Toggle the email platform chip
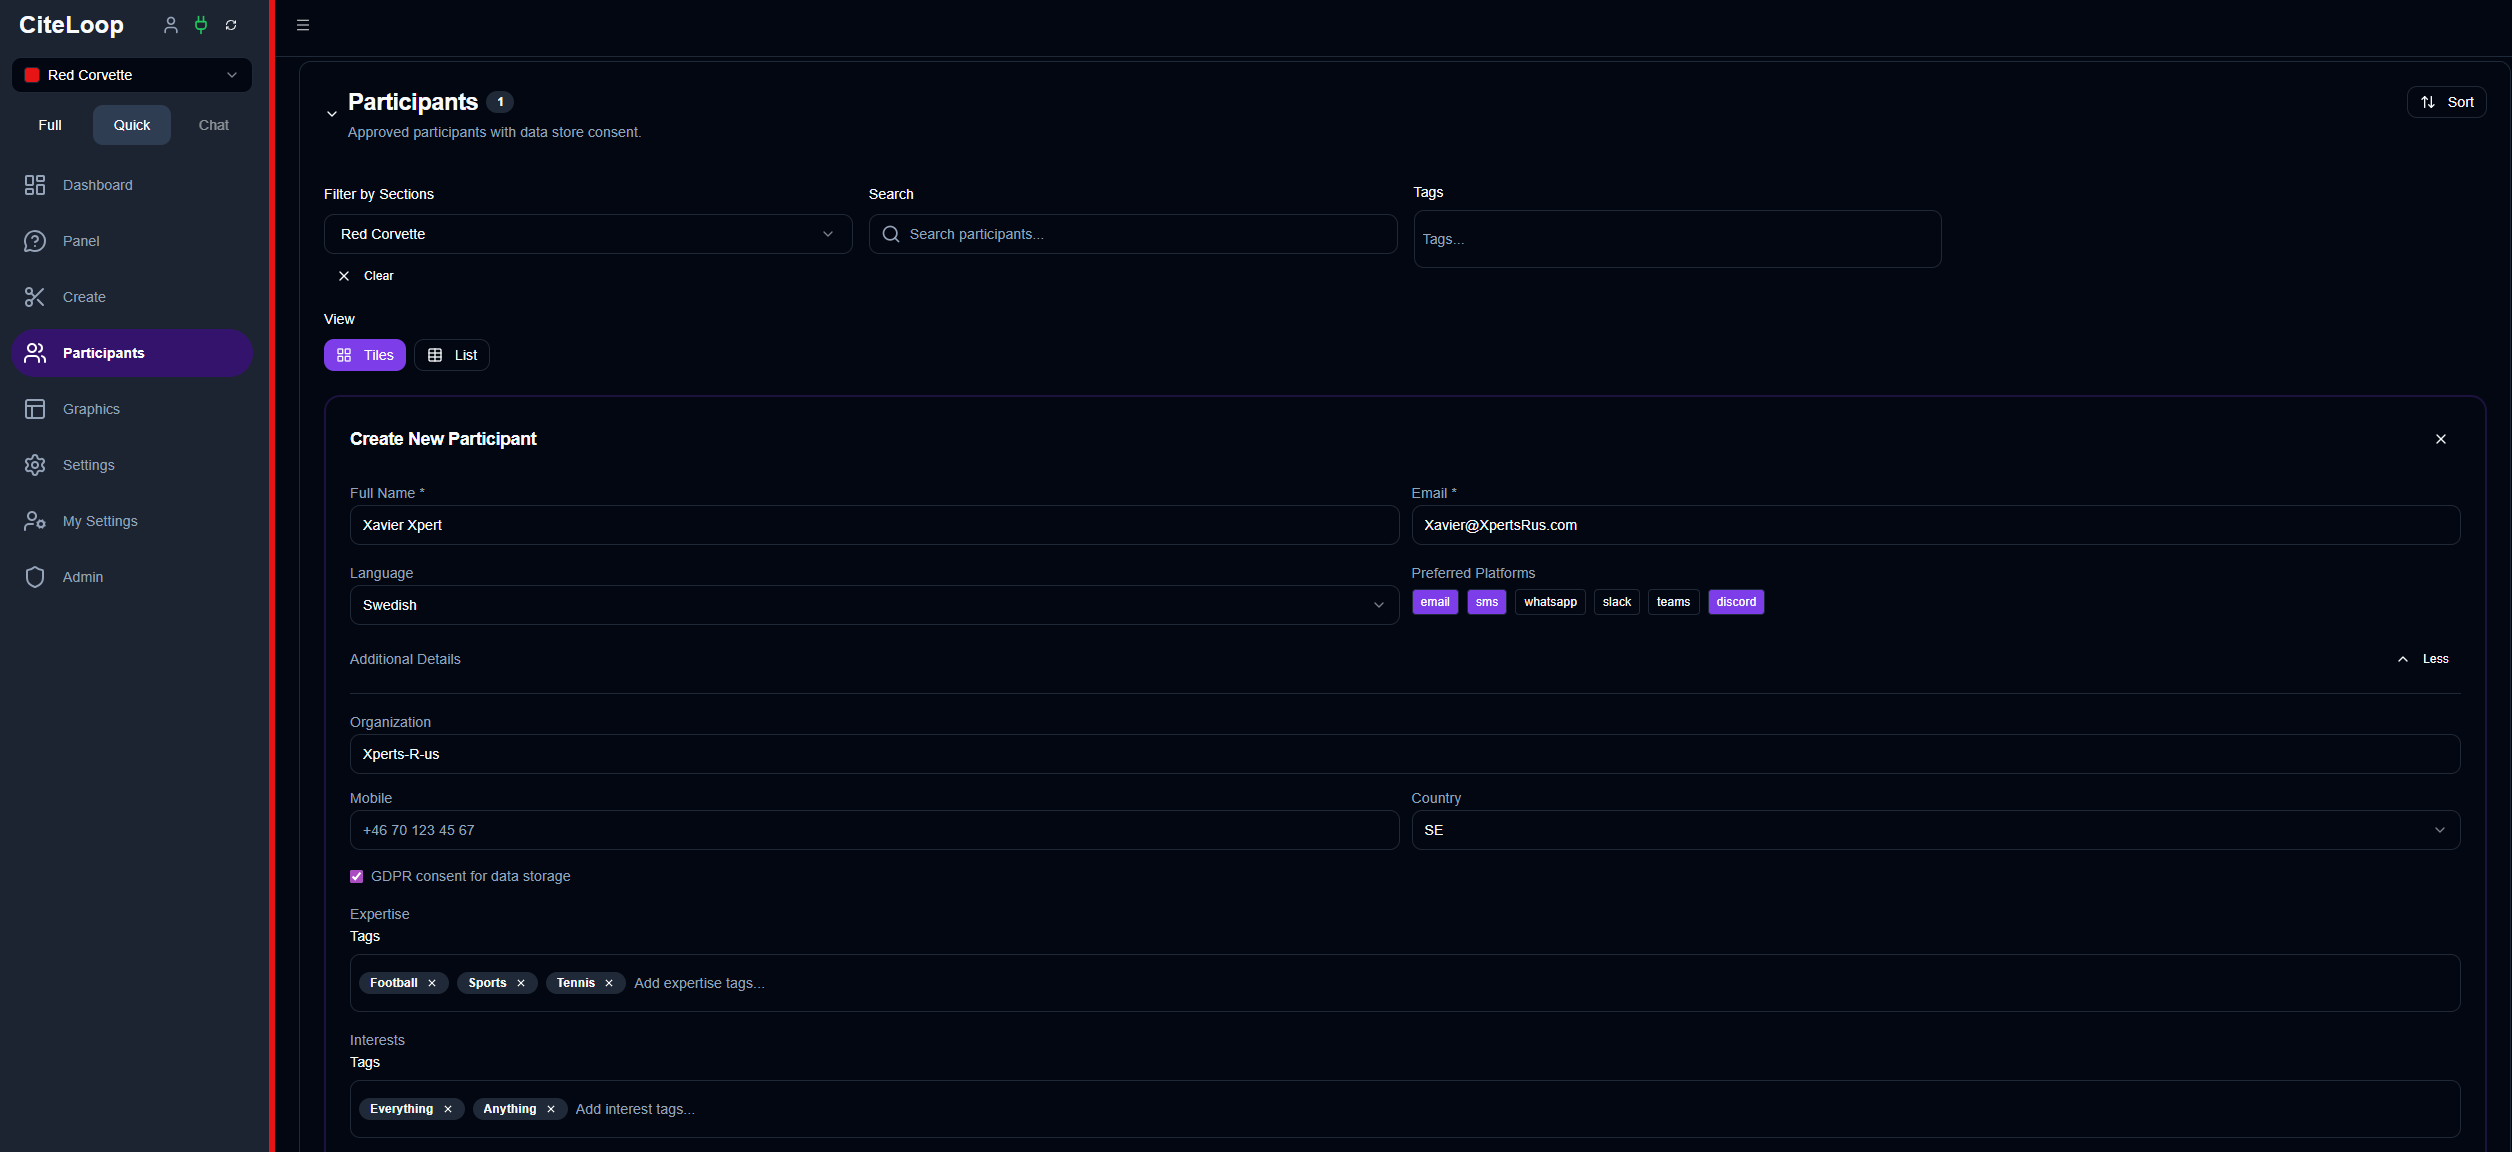 click(x=1435, y=602)
